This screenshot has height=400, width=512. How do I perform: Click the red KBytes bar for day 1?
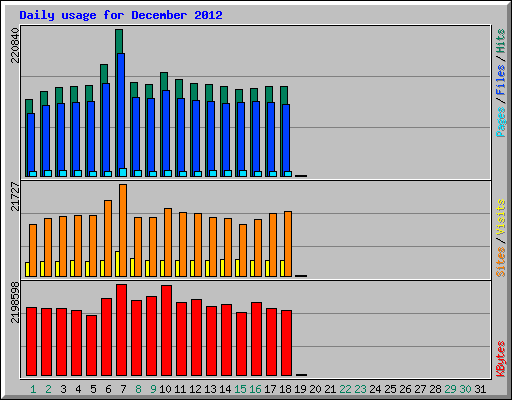(x=31, y=342)
